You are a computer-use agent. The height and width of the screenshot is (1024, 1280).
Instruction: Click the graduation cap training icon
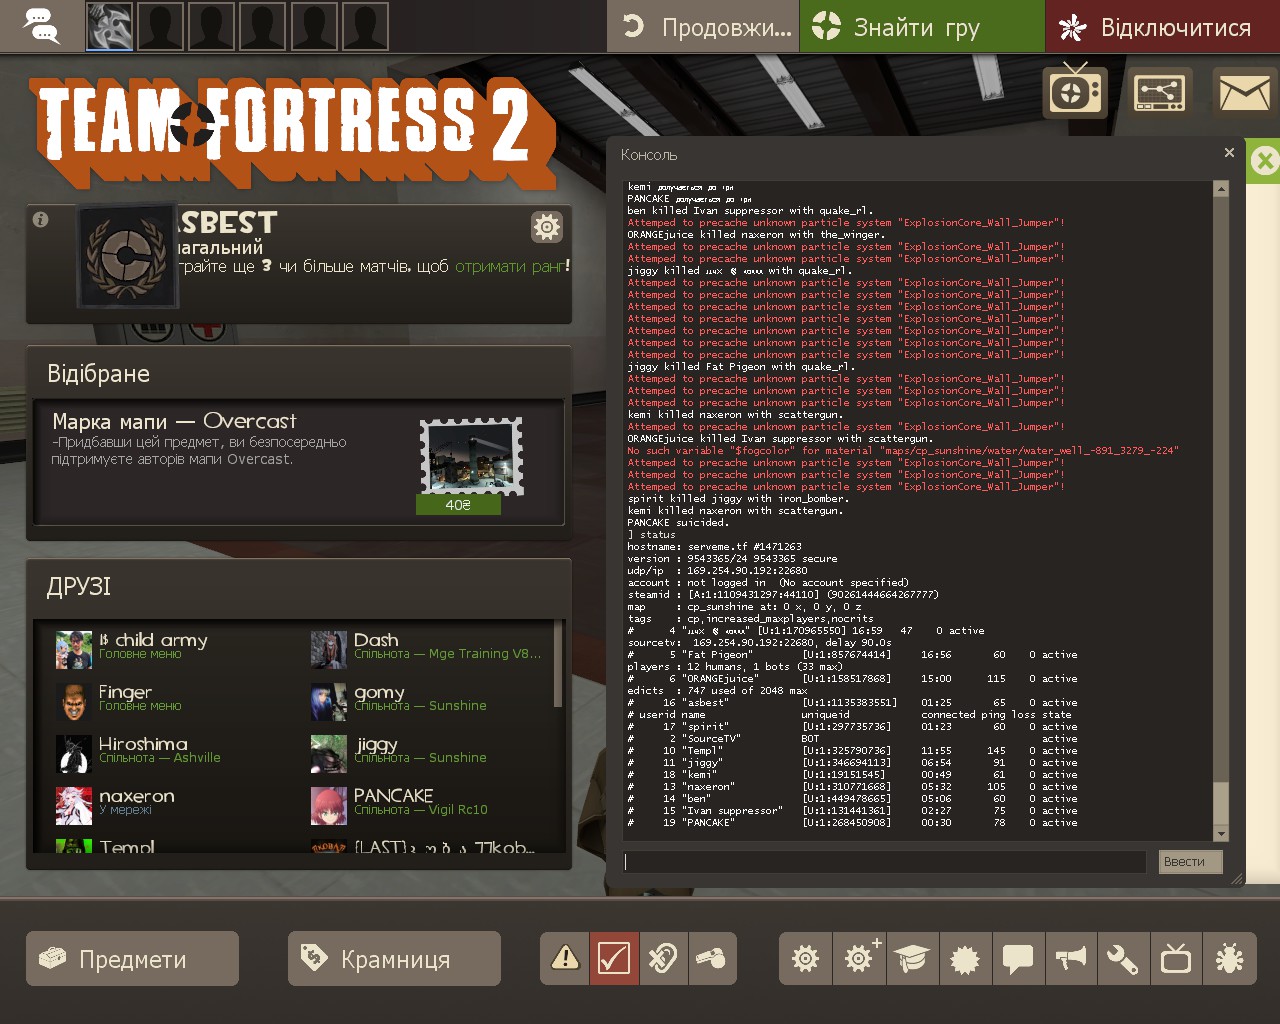coord(911,959)
